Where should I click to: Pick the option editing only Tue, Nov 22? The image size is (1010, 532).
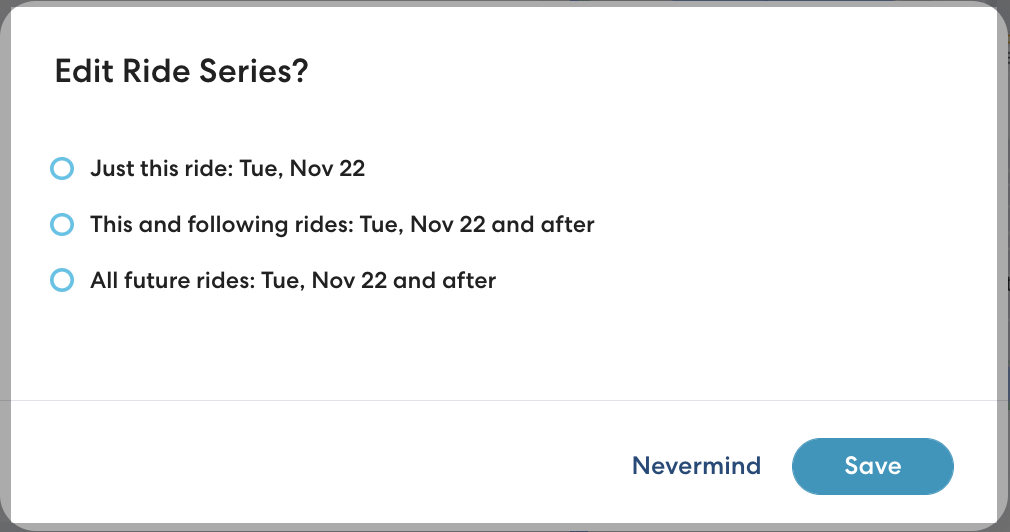227,169
